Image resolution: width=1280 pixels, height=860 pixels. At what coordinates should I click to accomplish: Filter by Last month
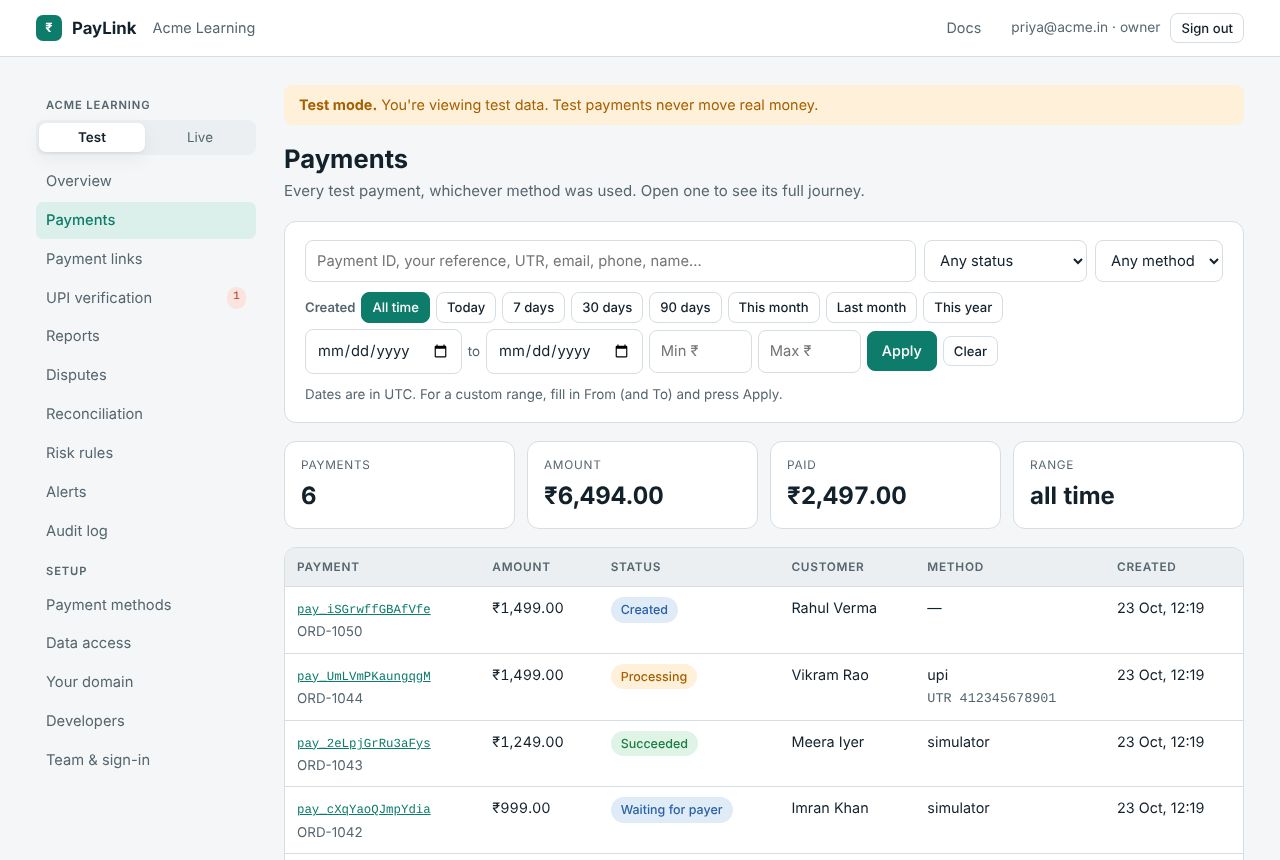click(x=871, y=307)
